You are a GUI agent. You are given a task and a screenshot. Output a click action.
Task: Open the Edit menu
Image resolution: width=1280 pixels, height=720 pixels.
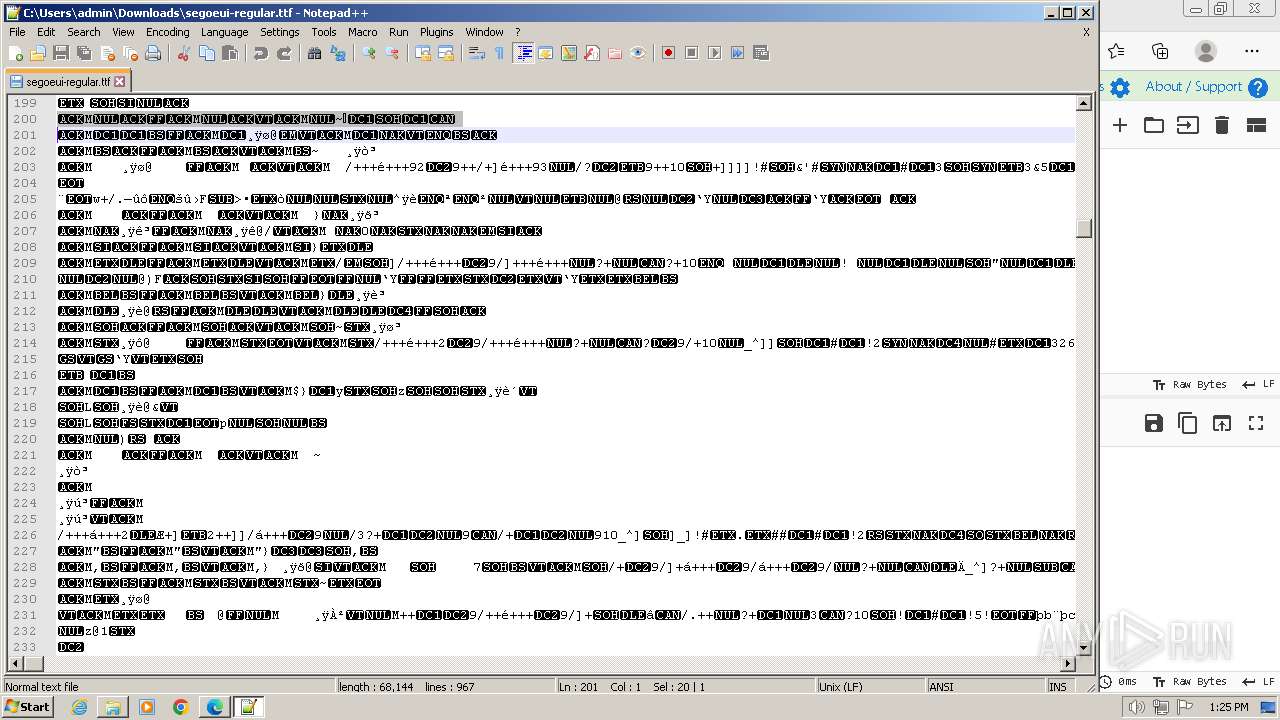47,32
